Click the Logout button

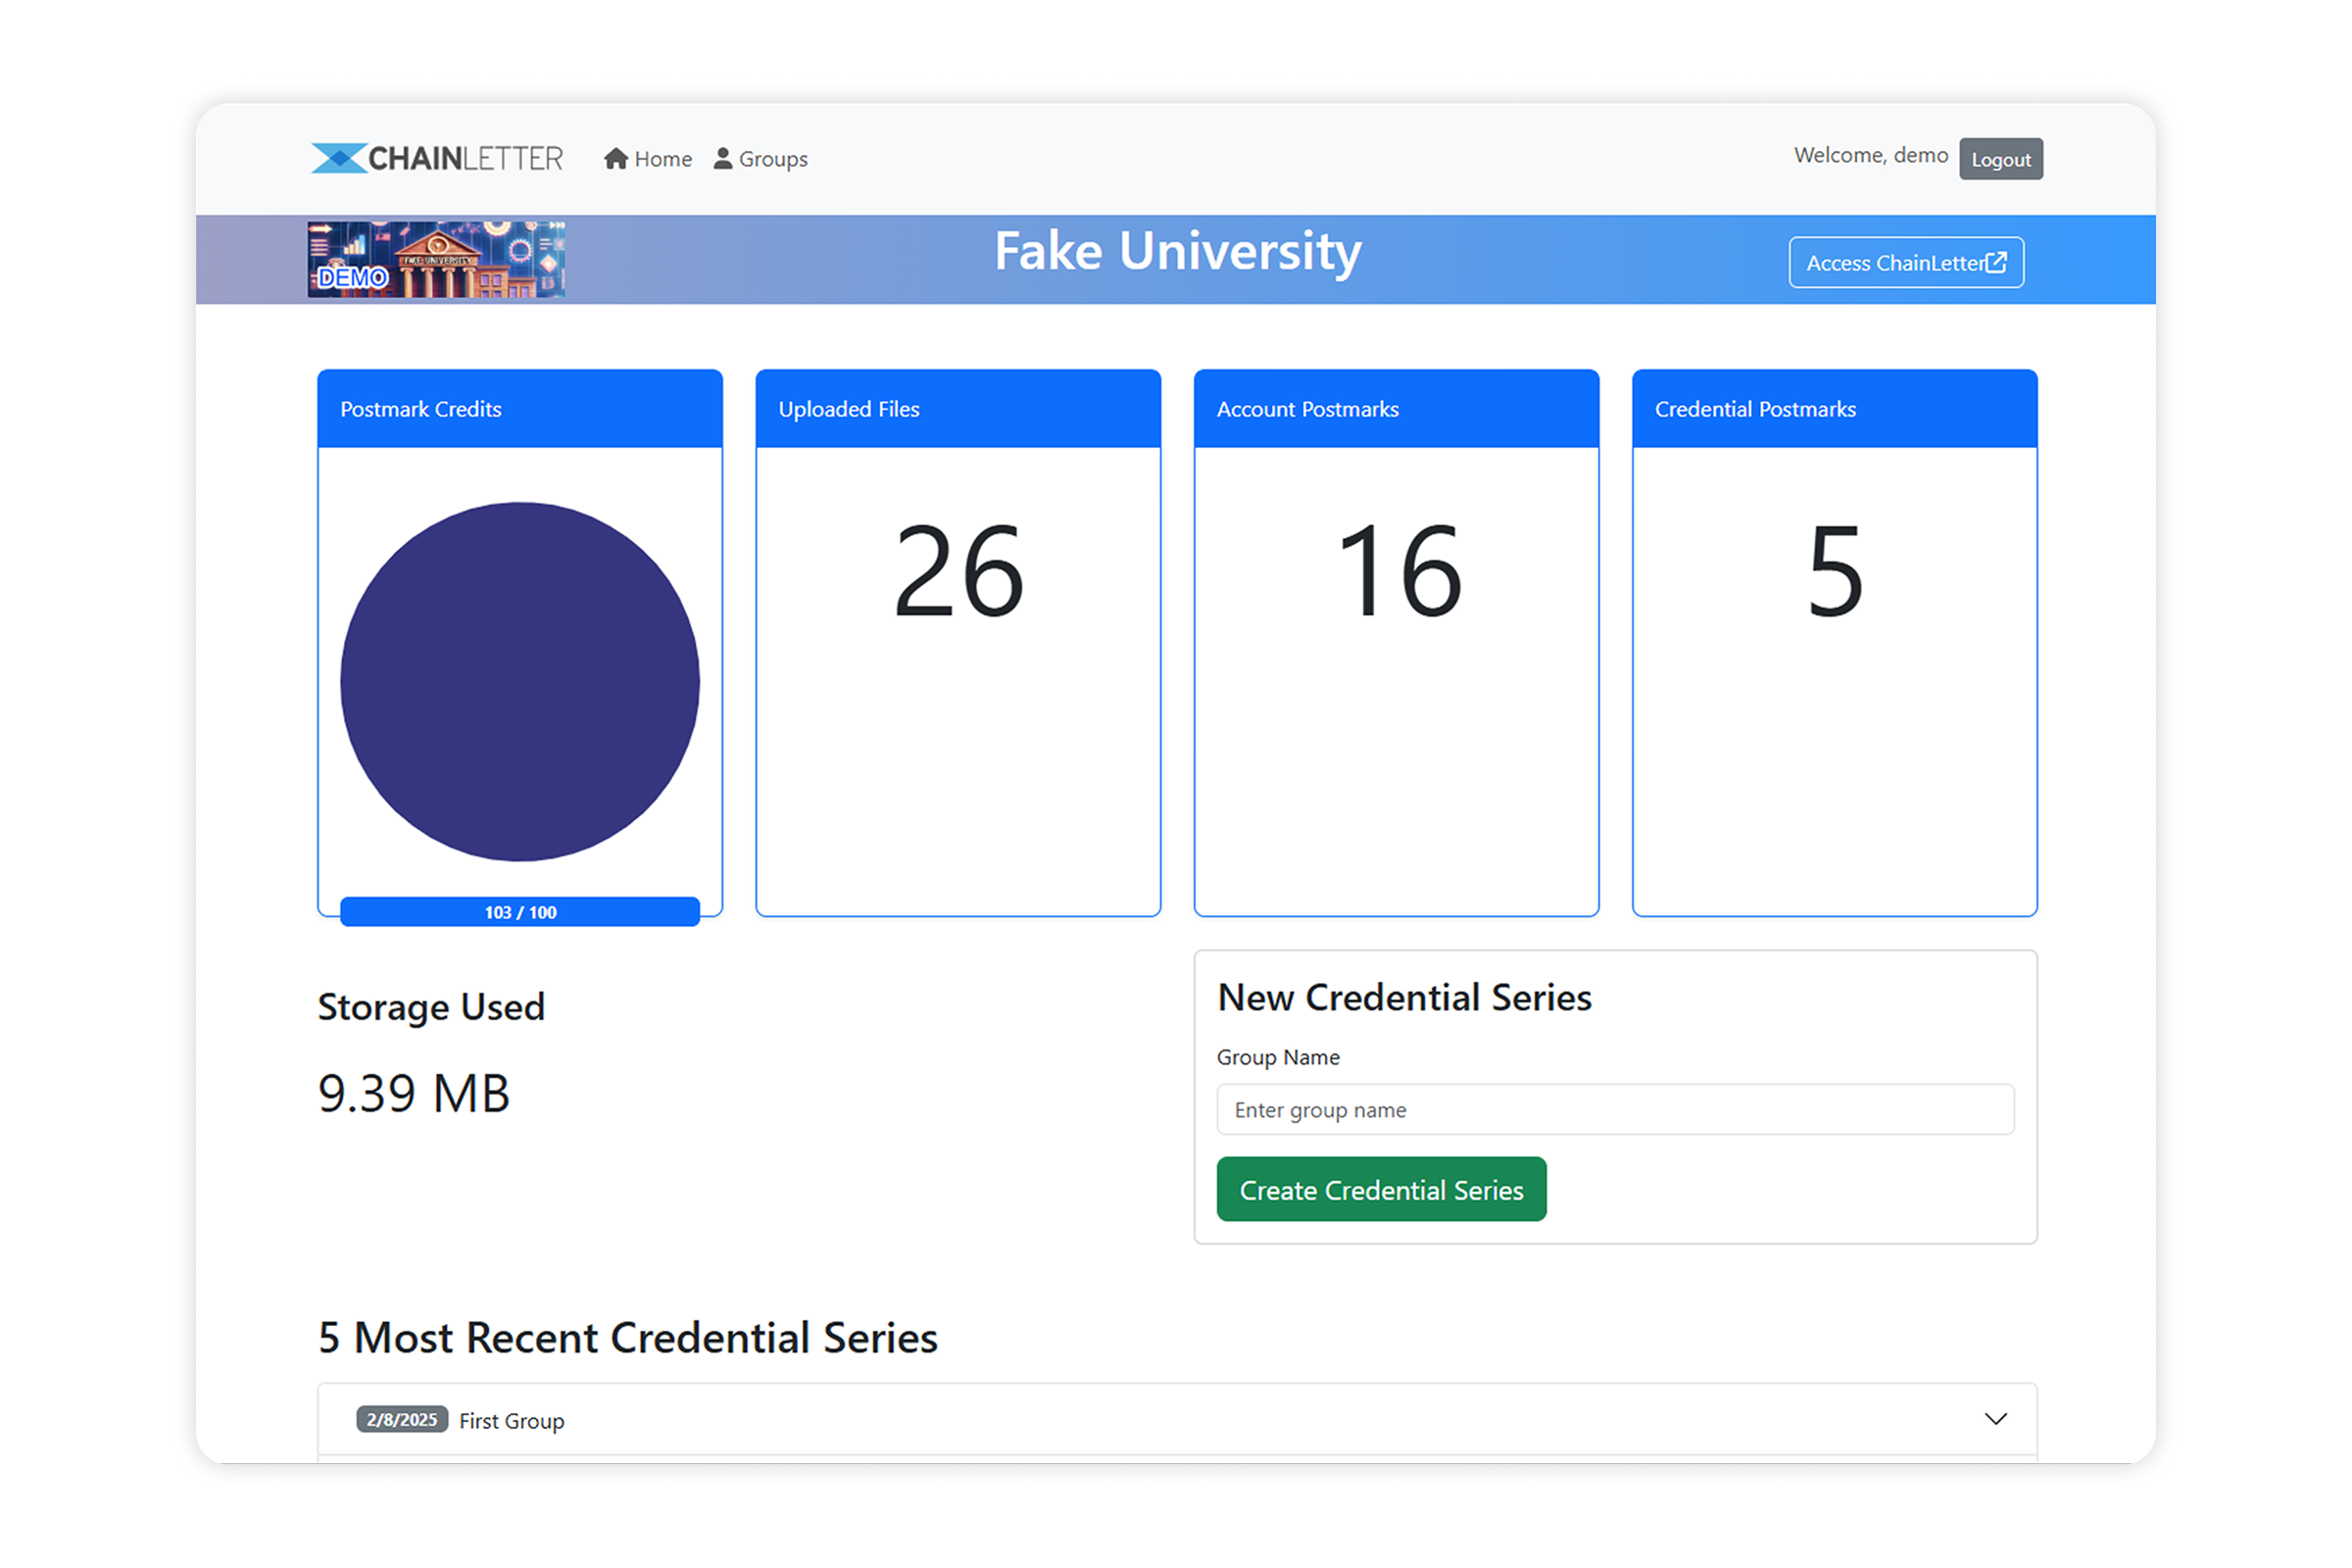pos(2001,159)
